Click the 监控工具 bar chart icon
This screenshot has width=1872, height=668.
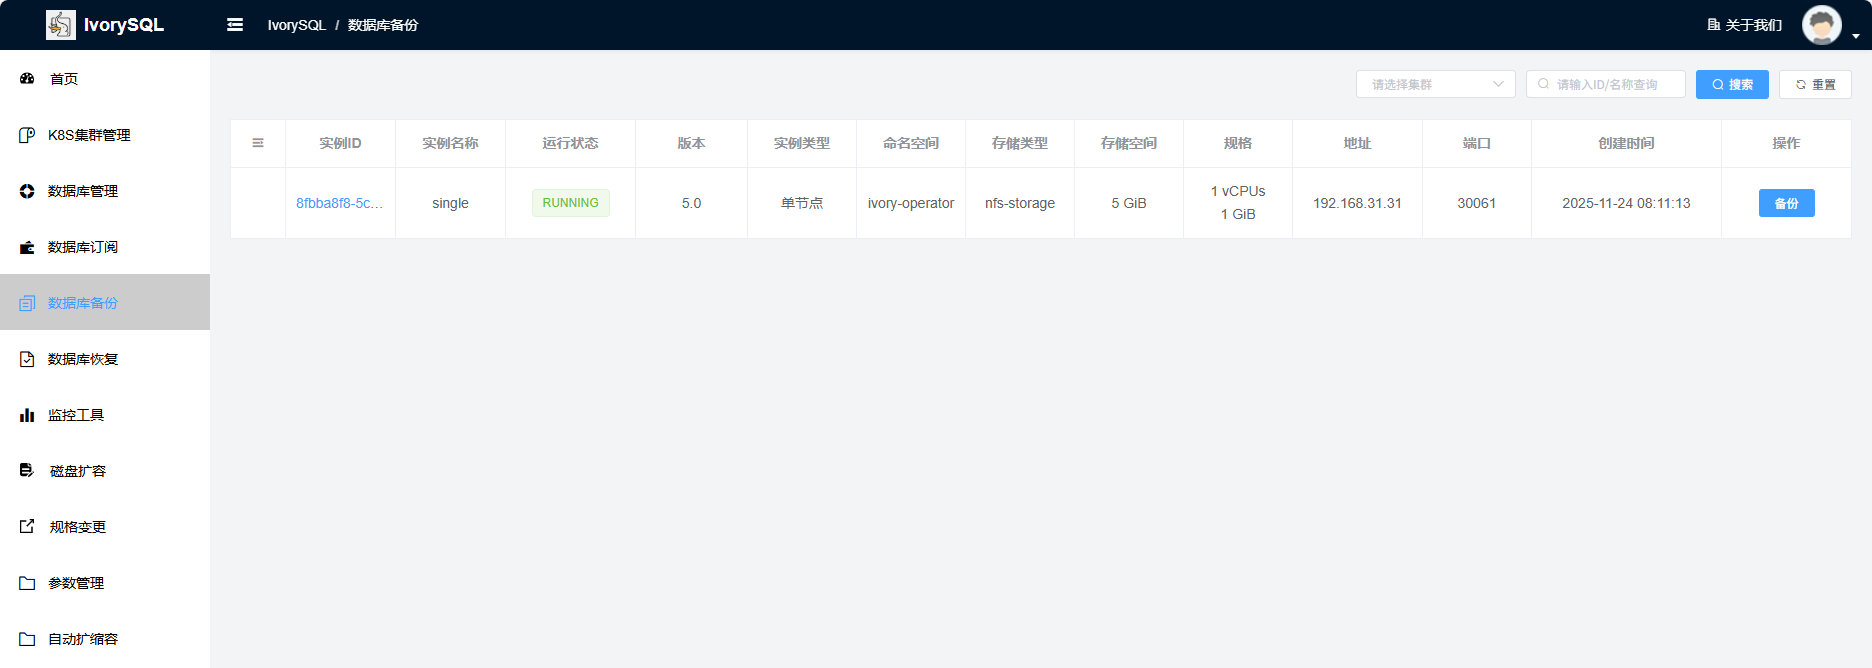pyautogui.click(x=27, y=415)
